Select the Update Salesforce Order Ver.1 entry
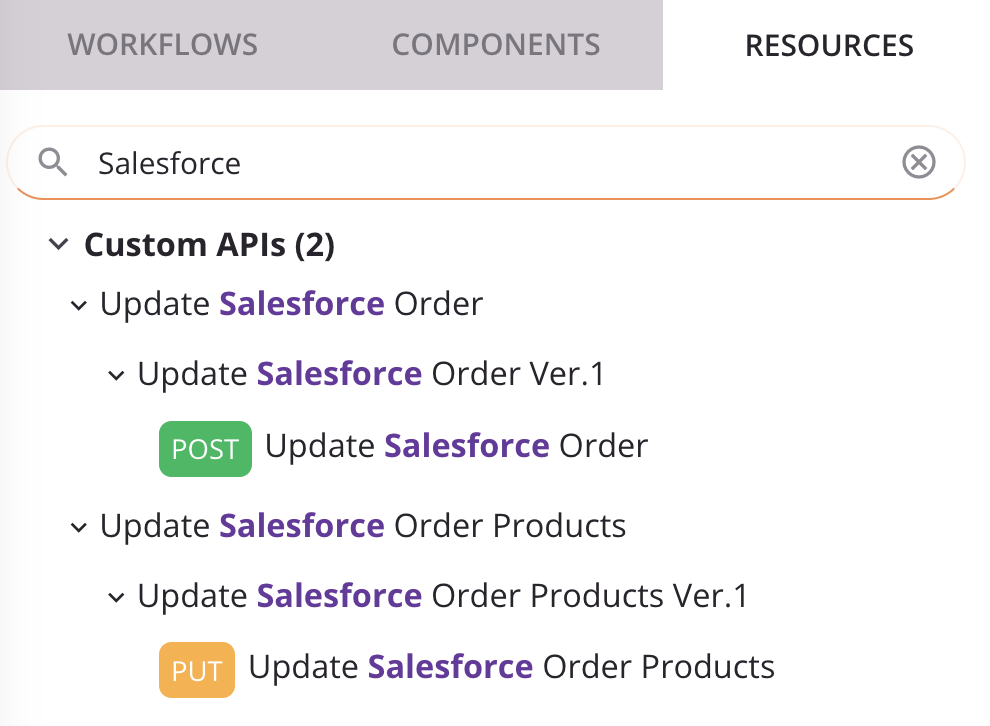This screenshot has height=726, width=990. [x=371, y=374]
